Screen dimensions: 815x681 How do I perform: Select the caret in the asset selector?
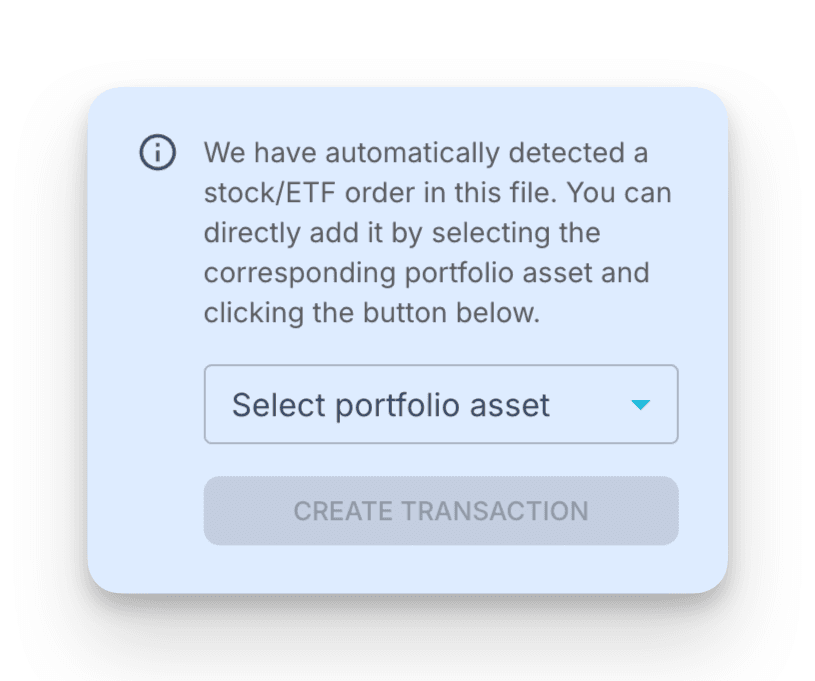(641, 405)
